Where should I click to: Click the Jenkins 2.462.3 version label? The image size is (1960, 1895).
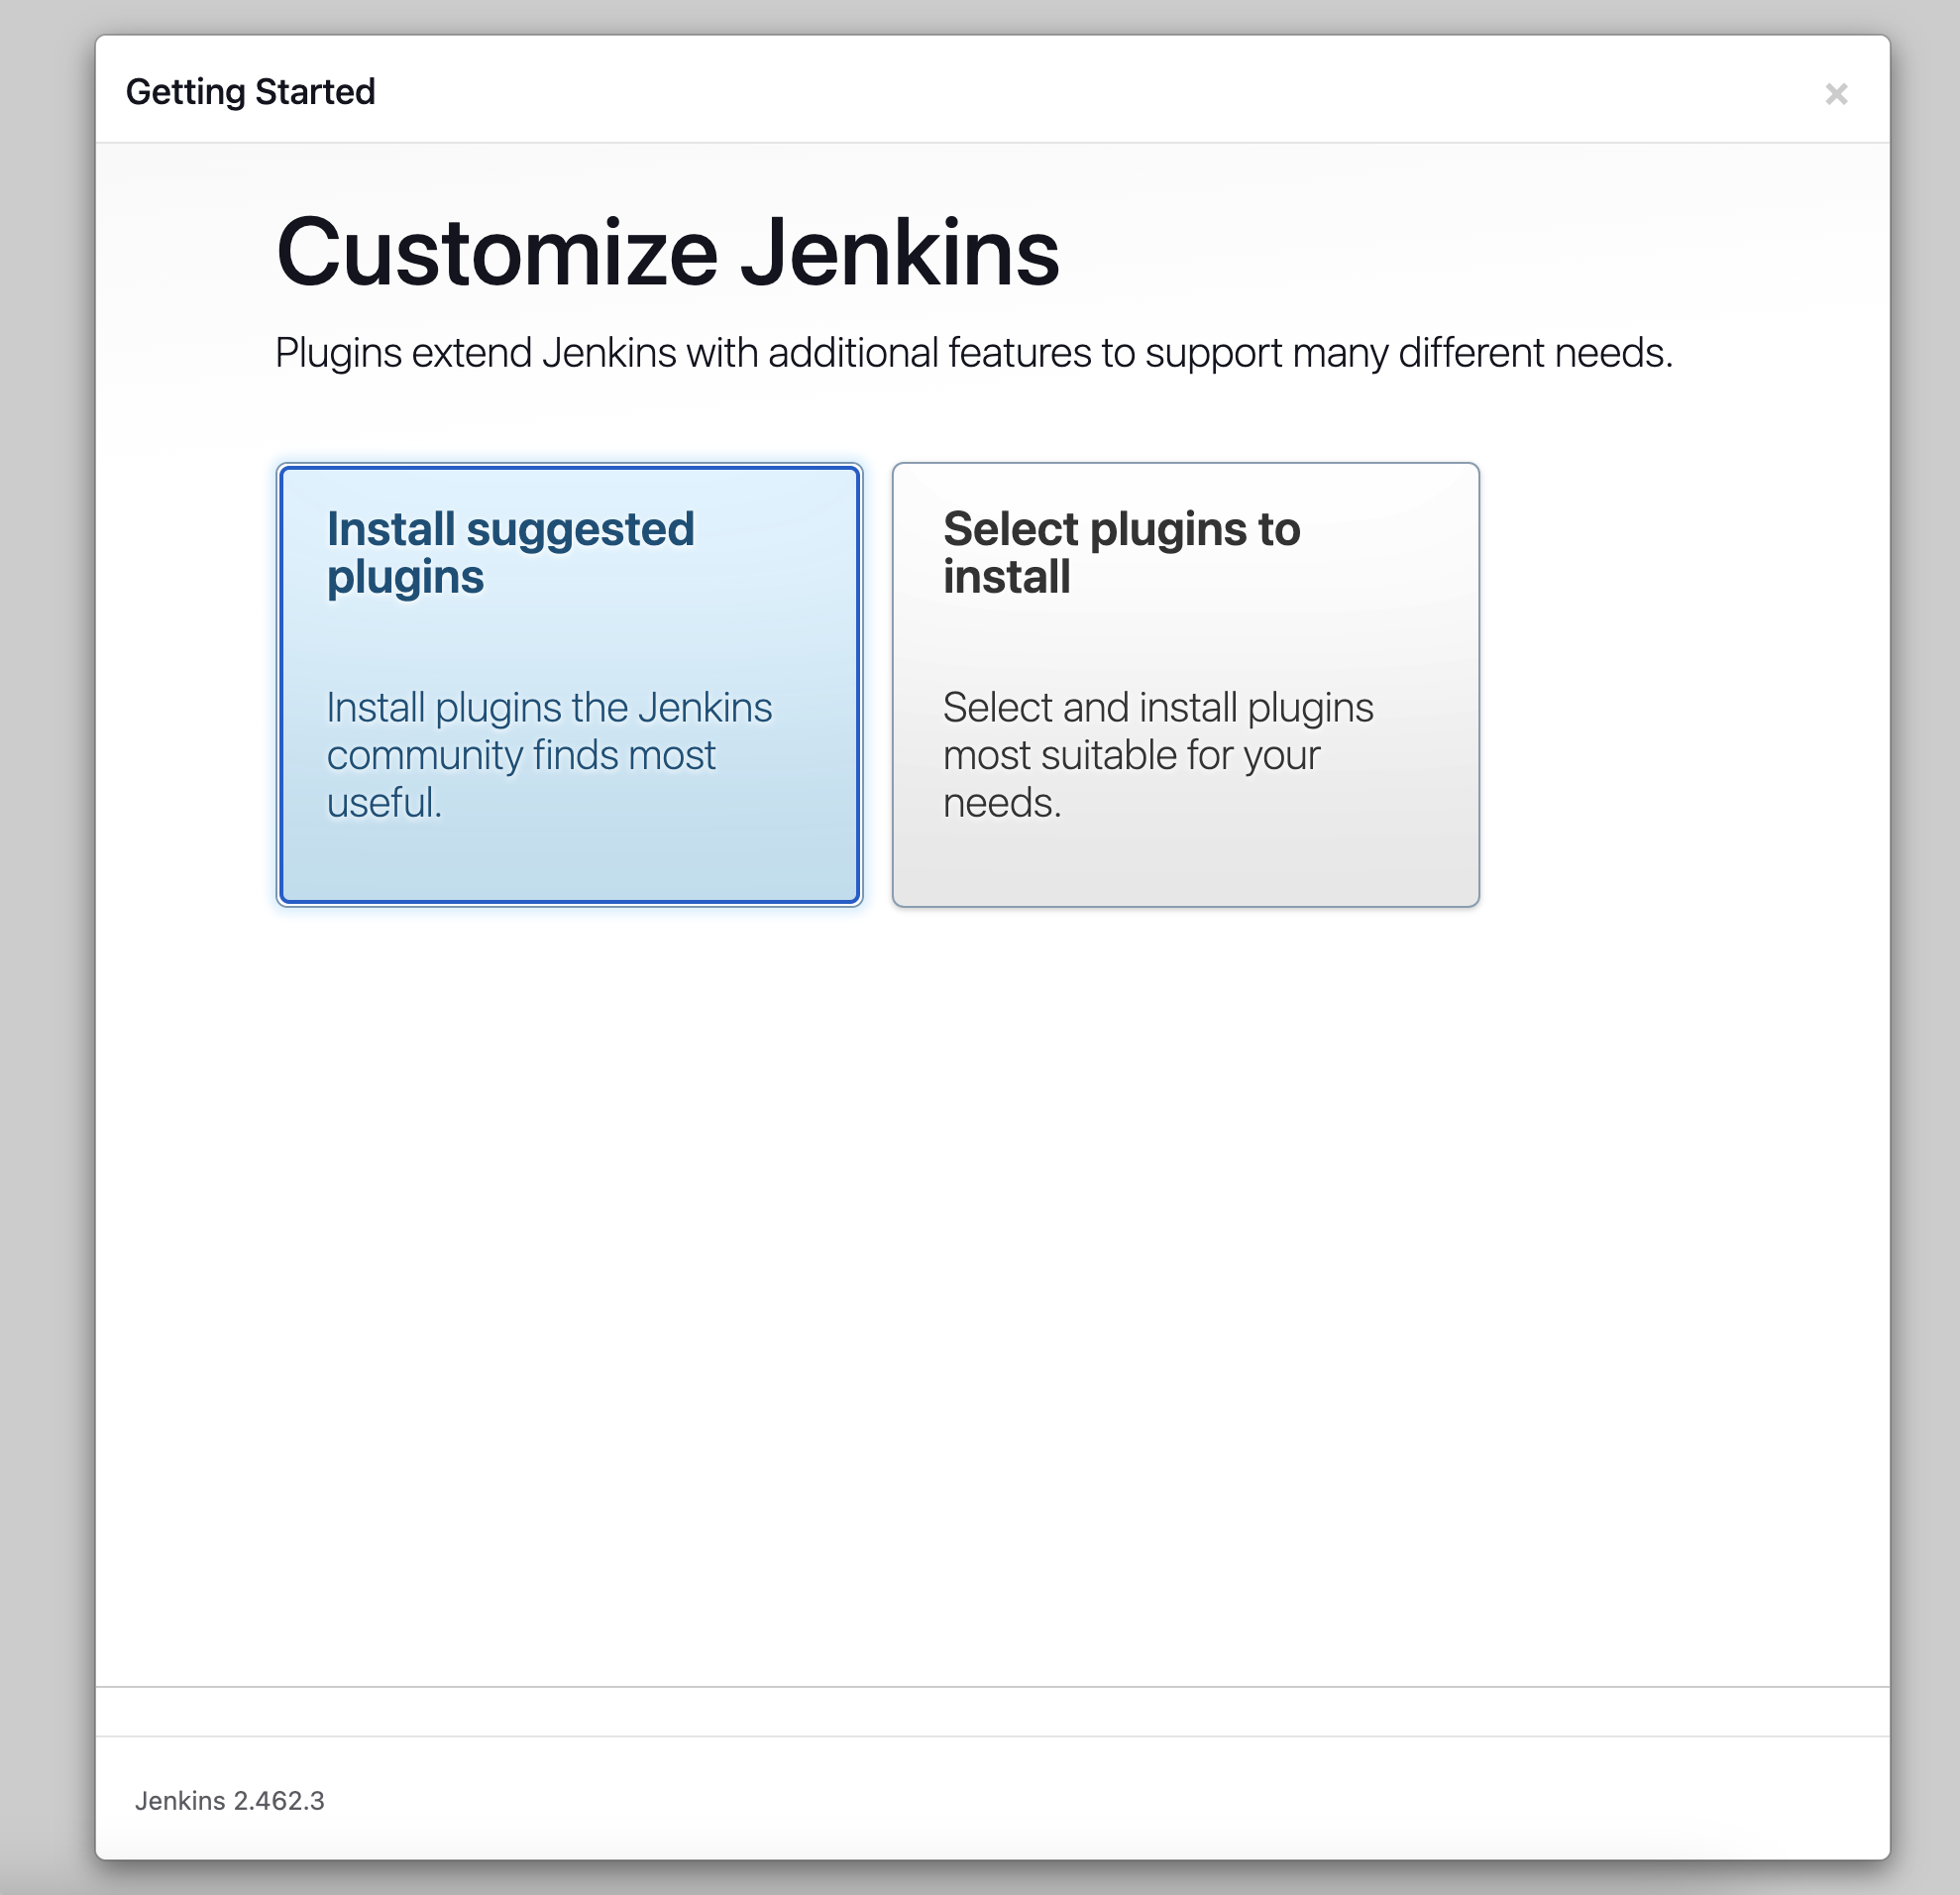coord(229,1800)
